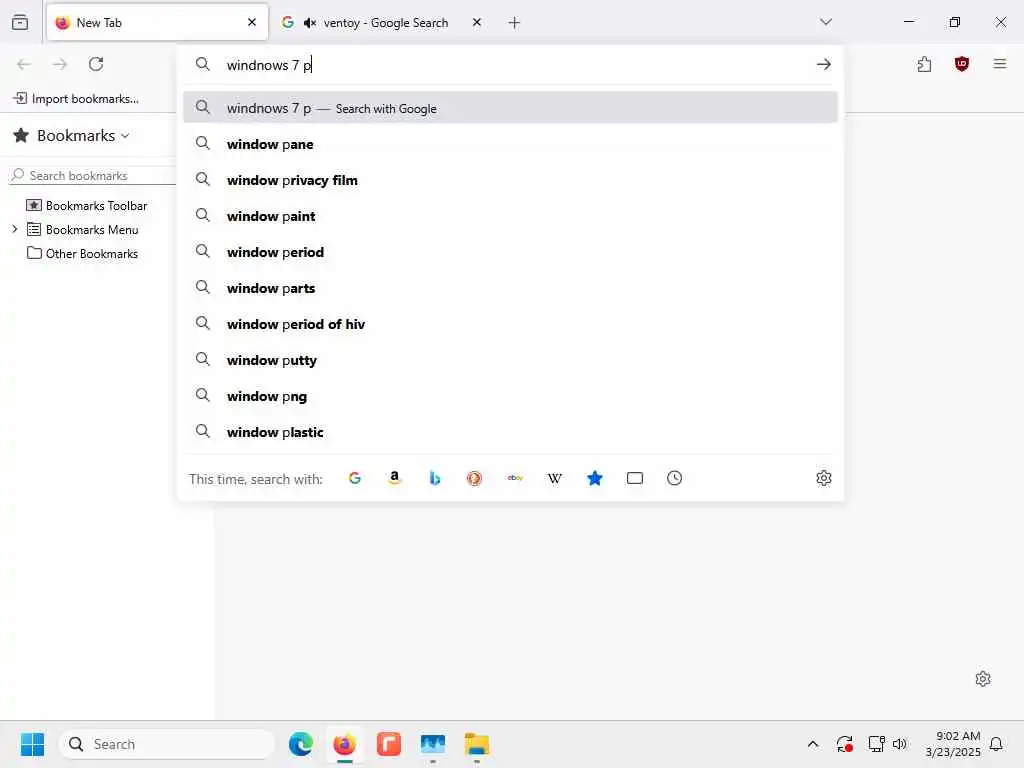
Task: Go back one page
Action: (24, 64)
